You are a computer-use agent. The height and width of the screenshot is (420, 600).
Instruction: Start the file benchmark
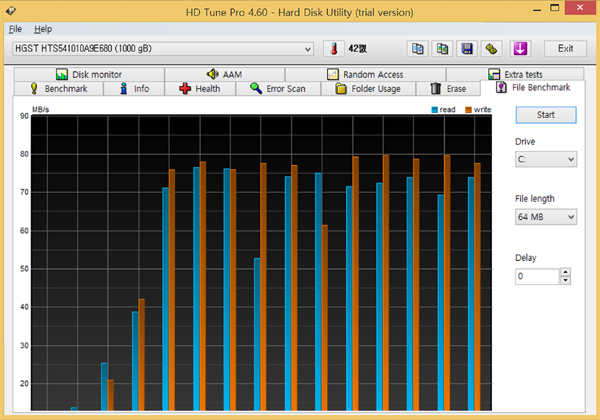tap(546, 115)
